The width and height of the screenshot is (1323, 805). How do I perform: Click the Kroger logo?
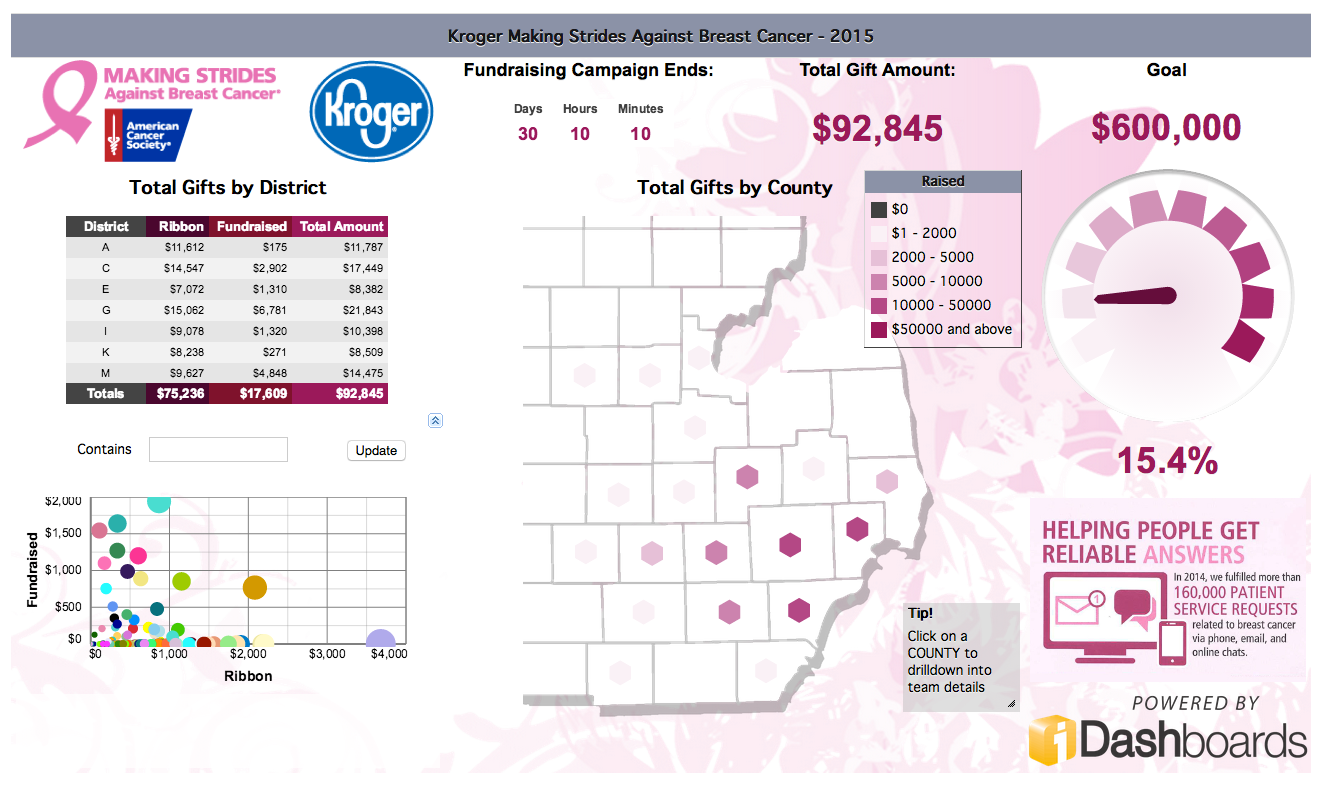pyautogui.click(x=371, y=112)
